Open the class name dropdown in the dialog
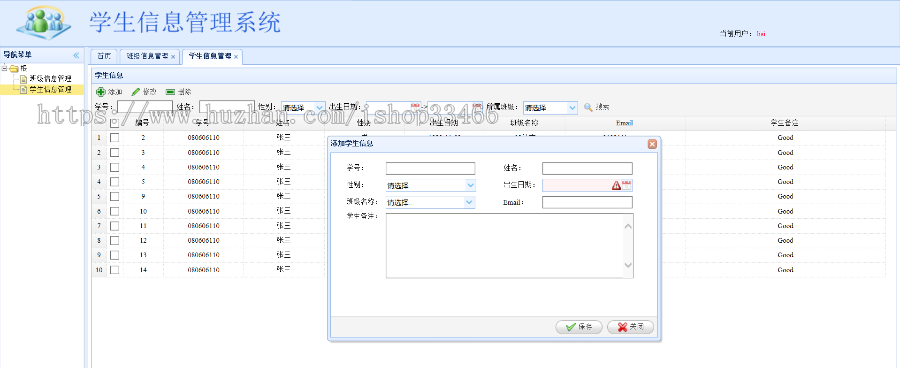The height and width of the screenshot is (368, 900). coord(470,202)
